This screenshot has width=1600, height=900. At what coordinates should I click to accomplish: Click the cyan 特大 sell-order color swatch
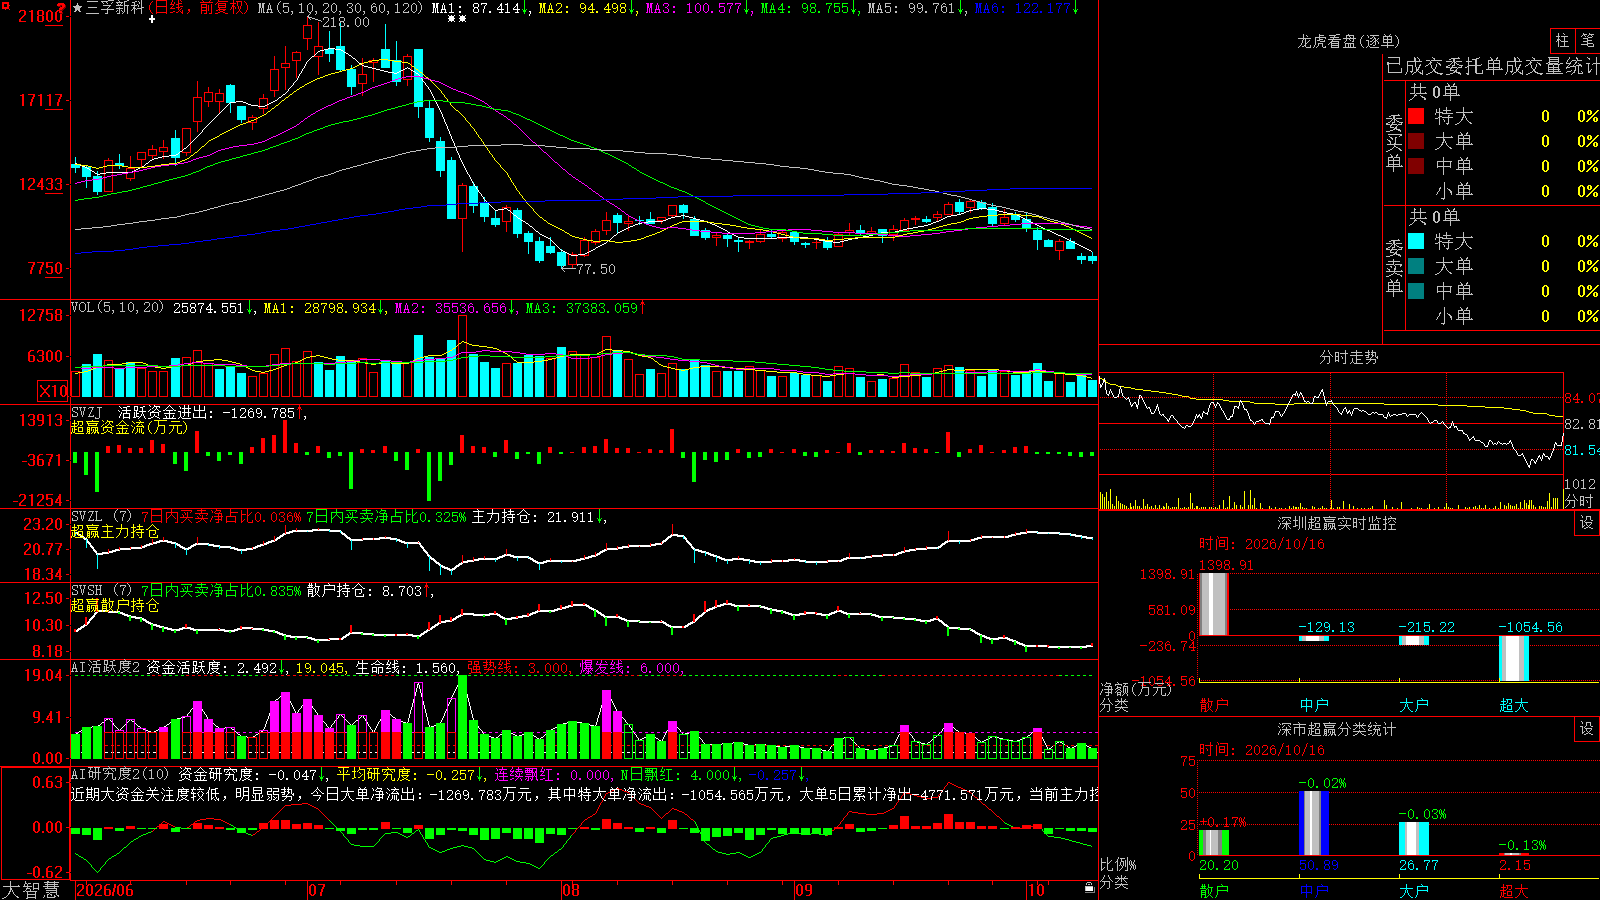coord(1416,241)
